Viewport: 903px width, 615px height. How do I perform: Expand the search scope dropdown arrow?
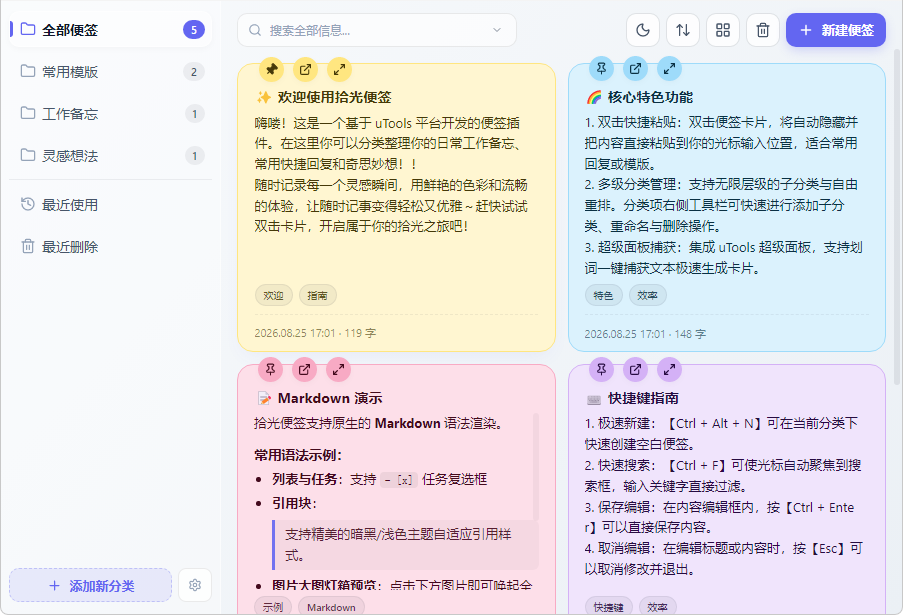click(497, 30)
